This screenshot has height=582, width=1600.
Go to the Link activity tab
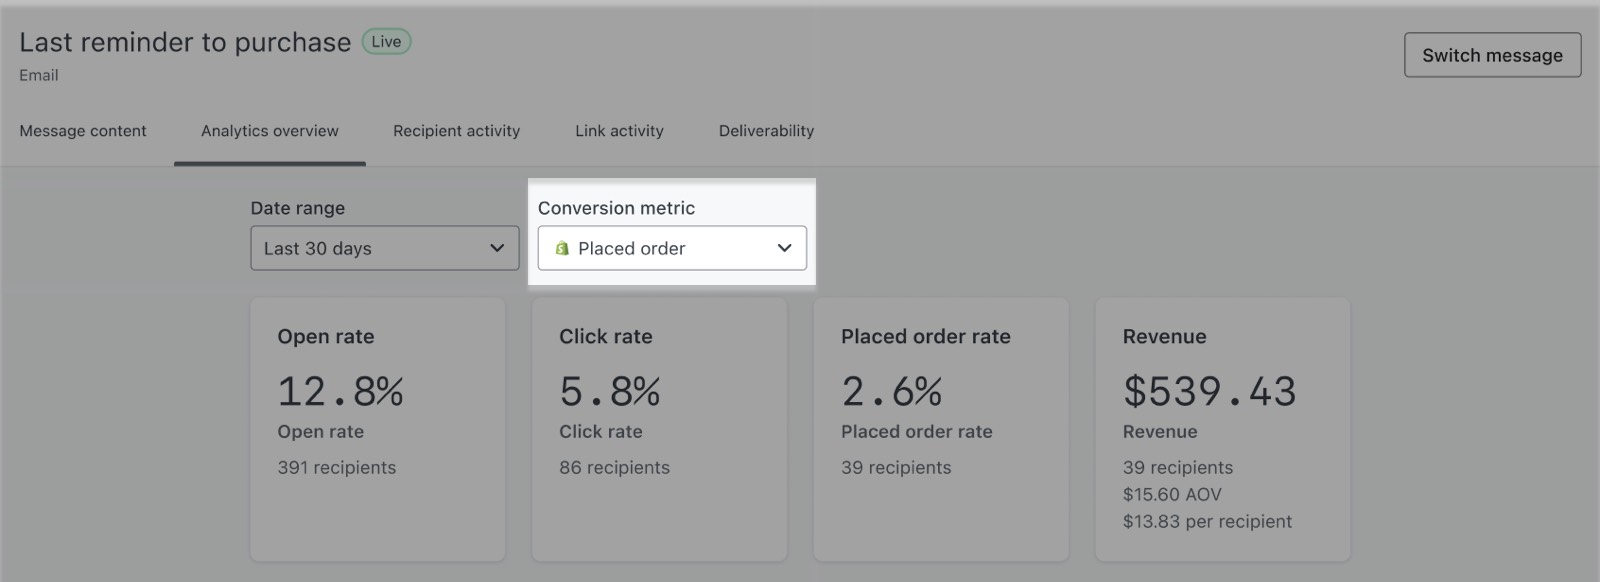pos(619,131)
